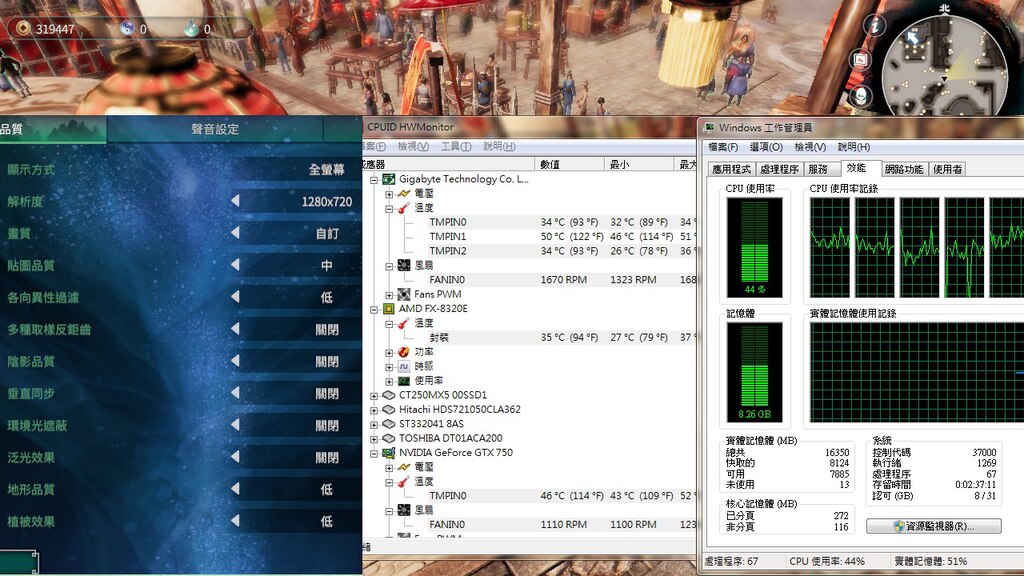The width and height of the screenshot is (1024, 576).
Task: Expand the CT250MX500SSD1 drive node
Action: (x=374, y=396)
